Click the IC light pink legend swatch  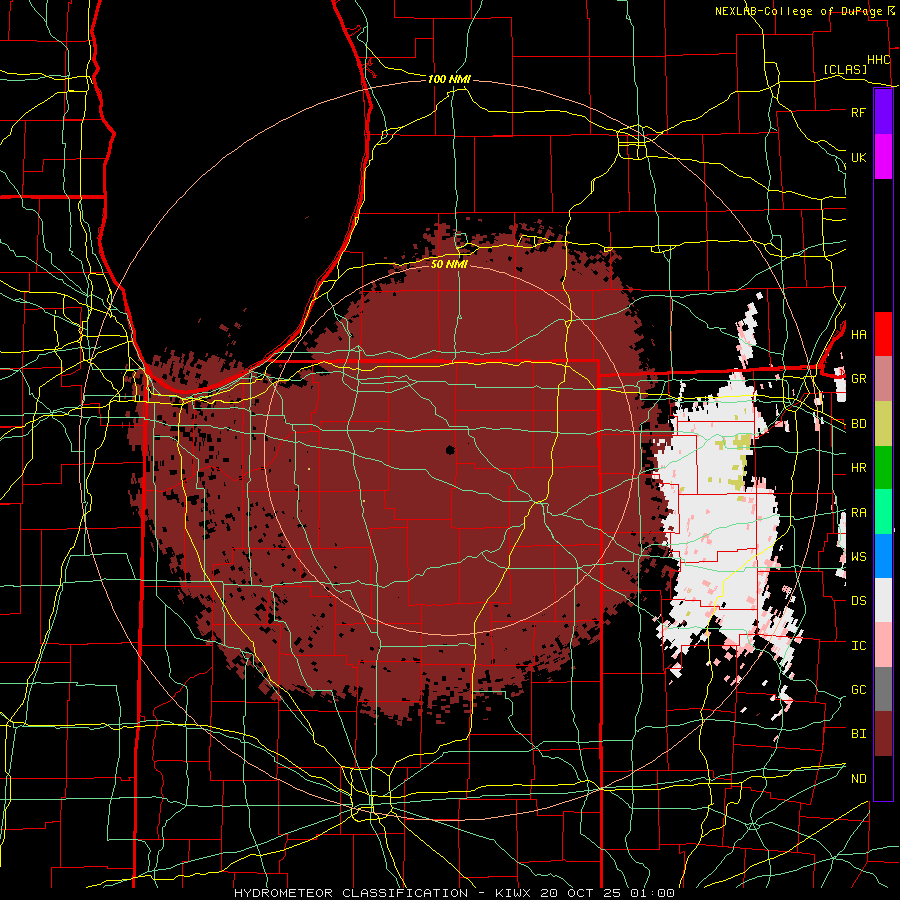(x=883, y=645)
